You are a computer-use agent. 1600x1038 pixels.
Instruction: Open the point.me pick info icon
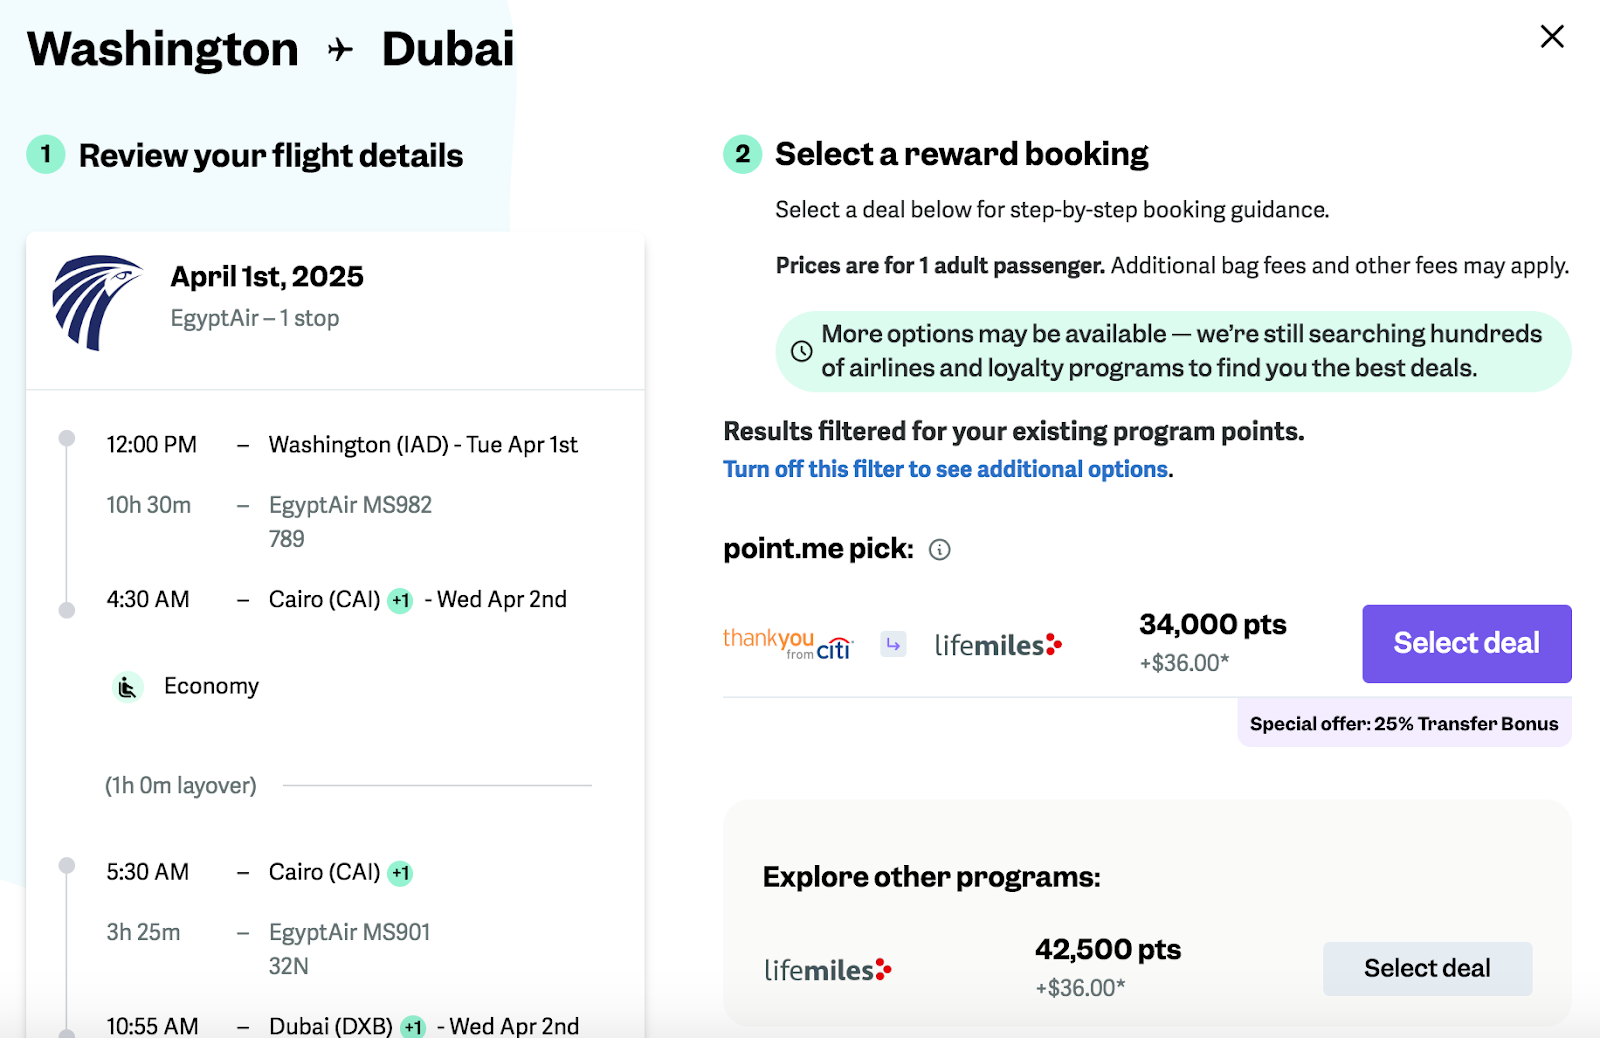[x=940, y=550]
